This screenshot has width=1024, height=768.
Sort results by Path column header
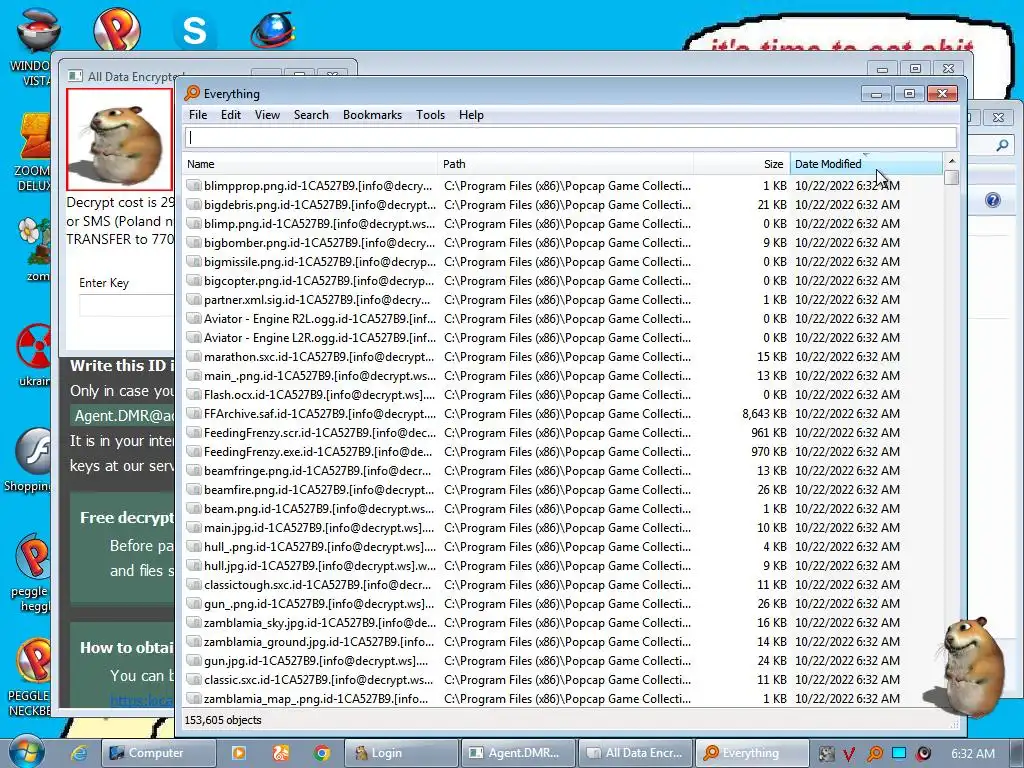click(x=566, y=164)
